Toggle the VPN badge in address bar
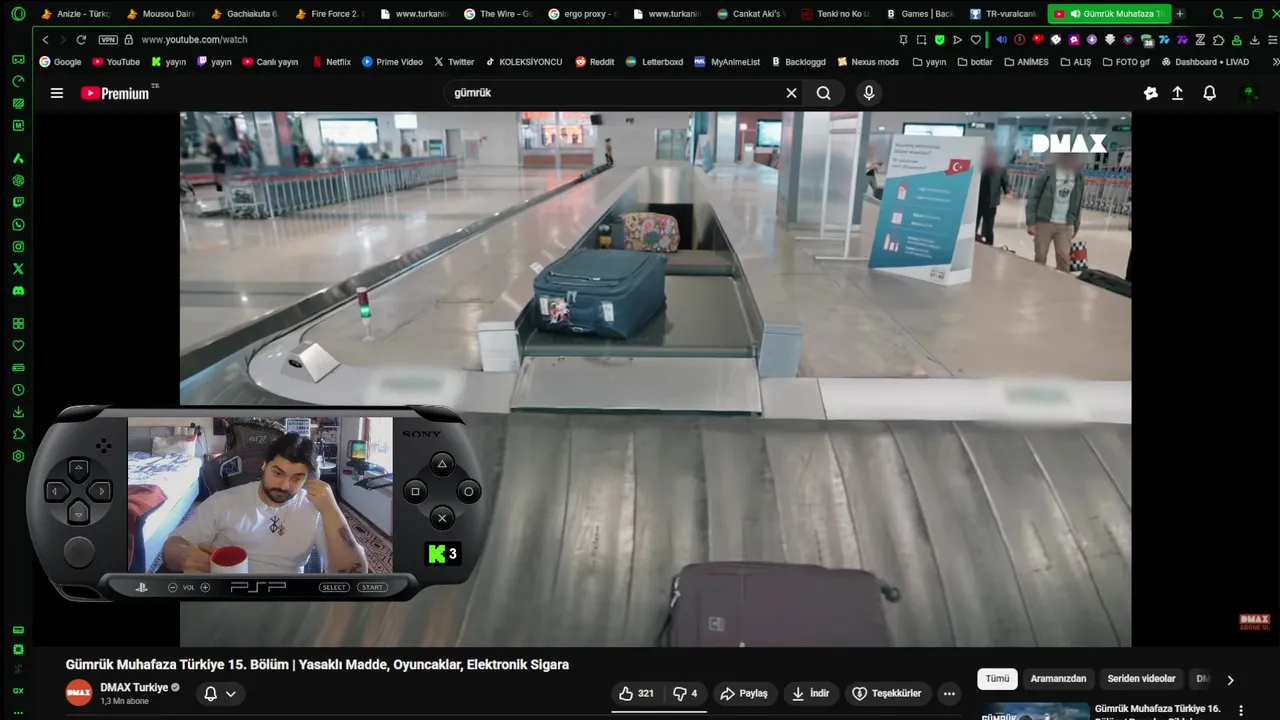Image resolution: width=1280 pixels, height=720 pixels. pos(107,40)
